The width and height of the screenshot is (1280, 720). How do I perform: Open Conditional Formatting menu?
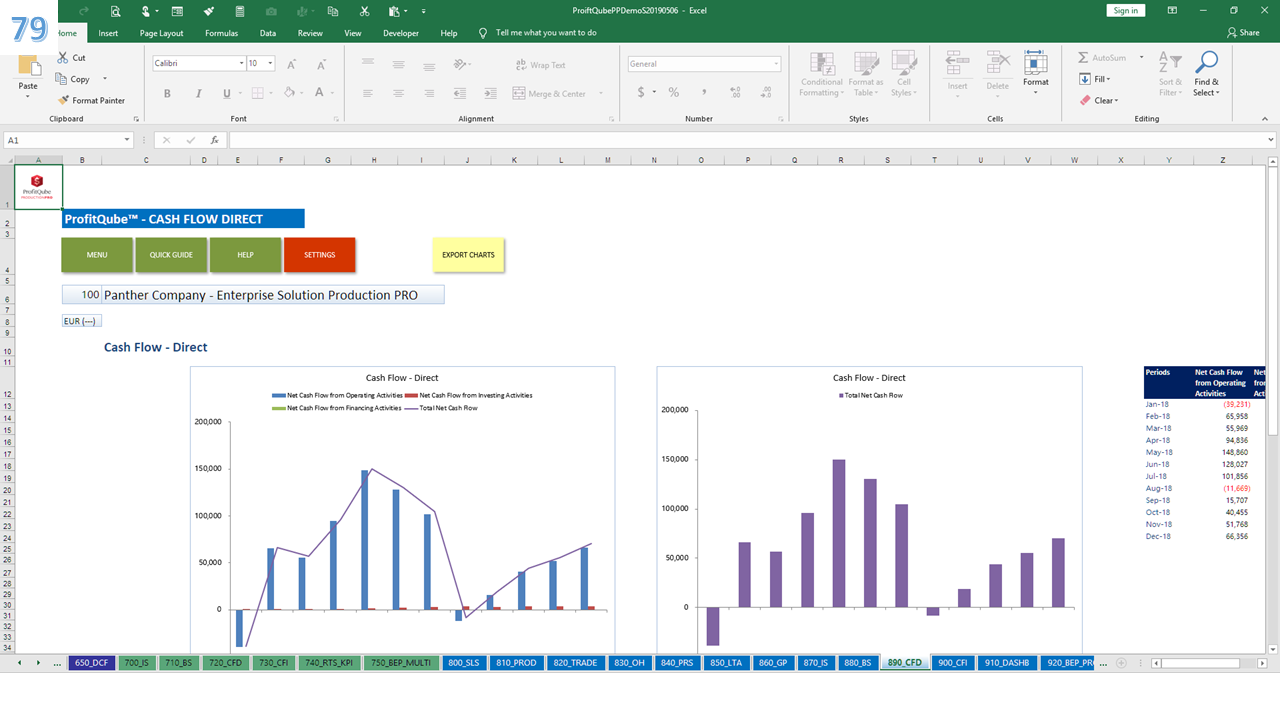coord(822,75)
